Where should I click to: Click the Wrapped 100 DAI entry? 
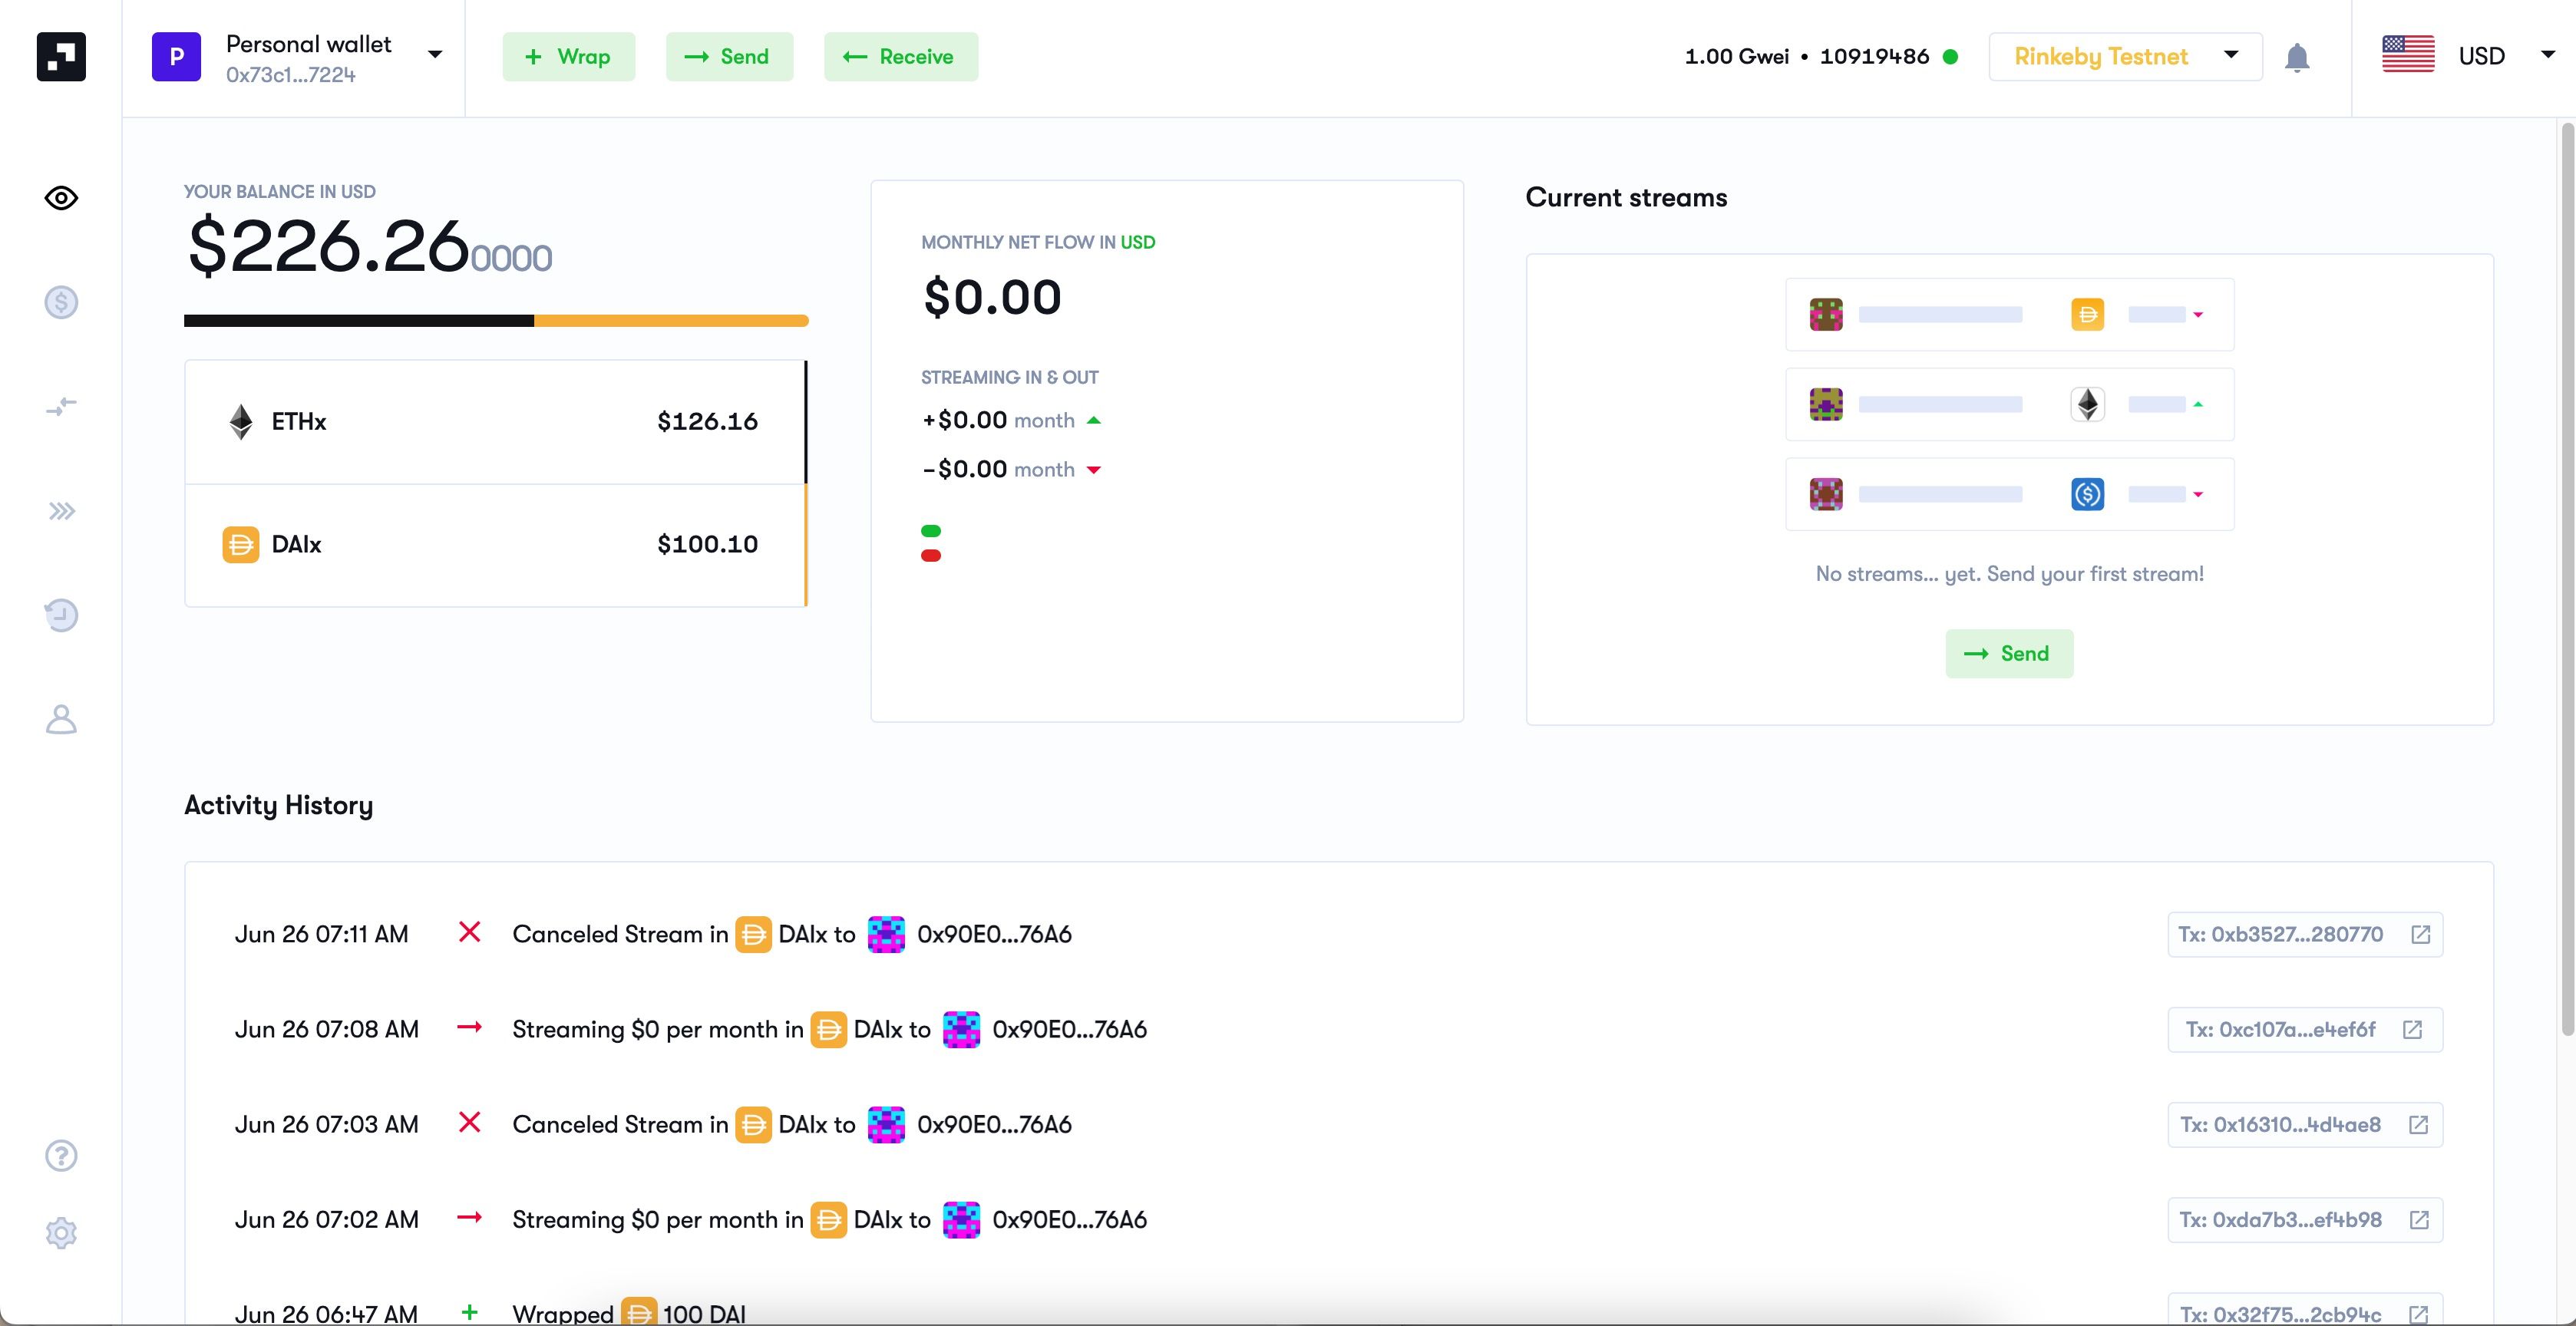(629, 1313)
